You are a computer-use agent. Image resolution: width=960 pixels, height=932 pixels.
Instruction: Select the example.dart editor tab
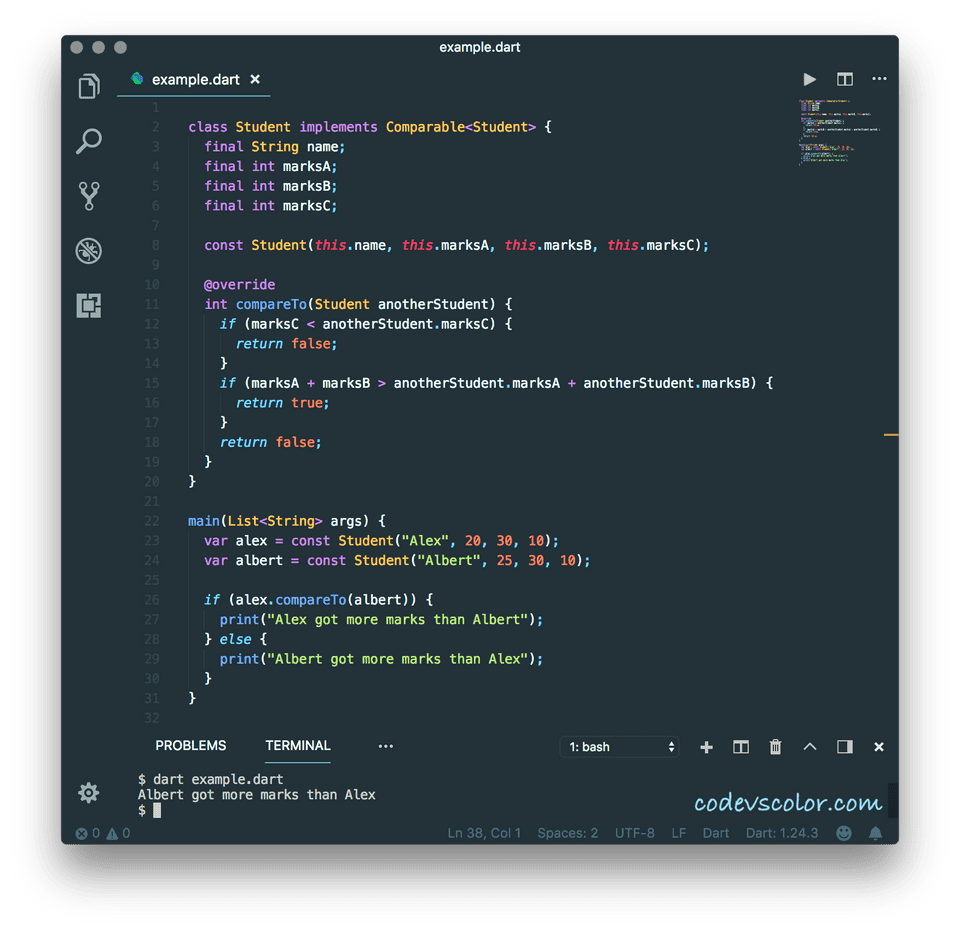pyautogui.click(x=193, y=80)
